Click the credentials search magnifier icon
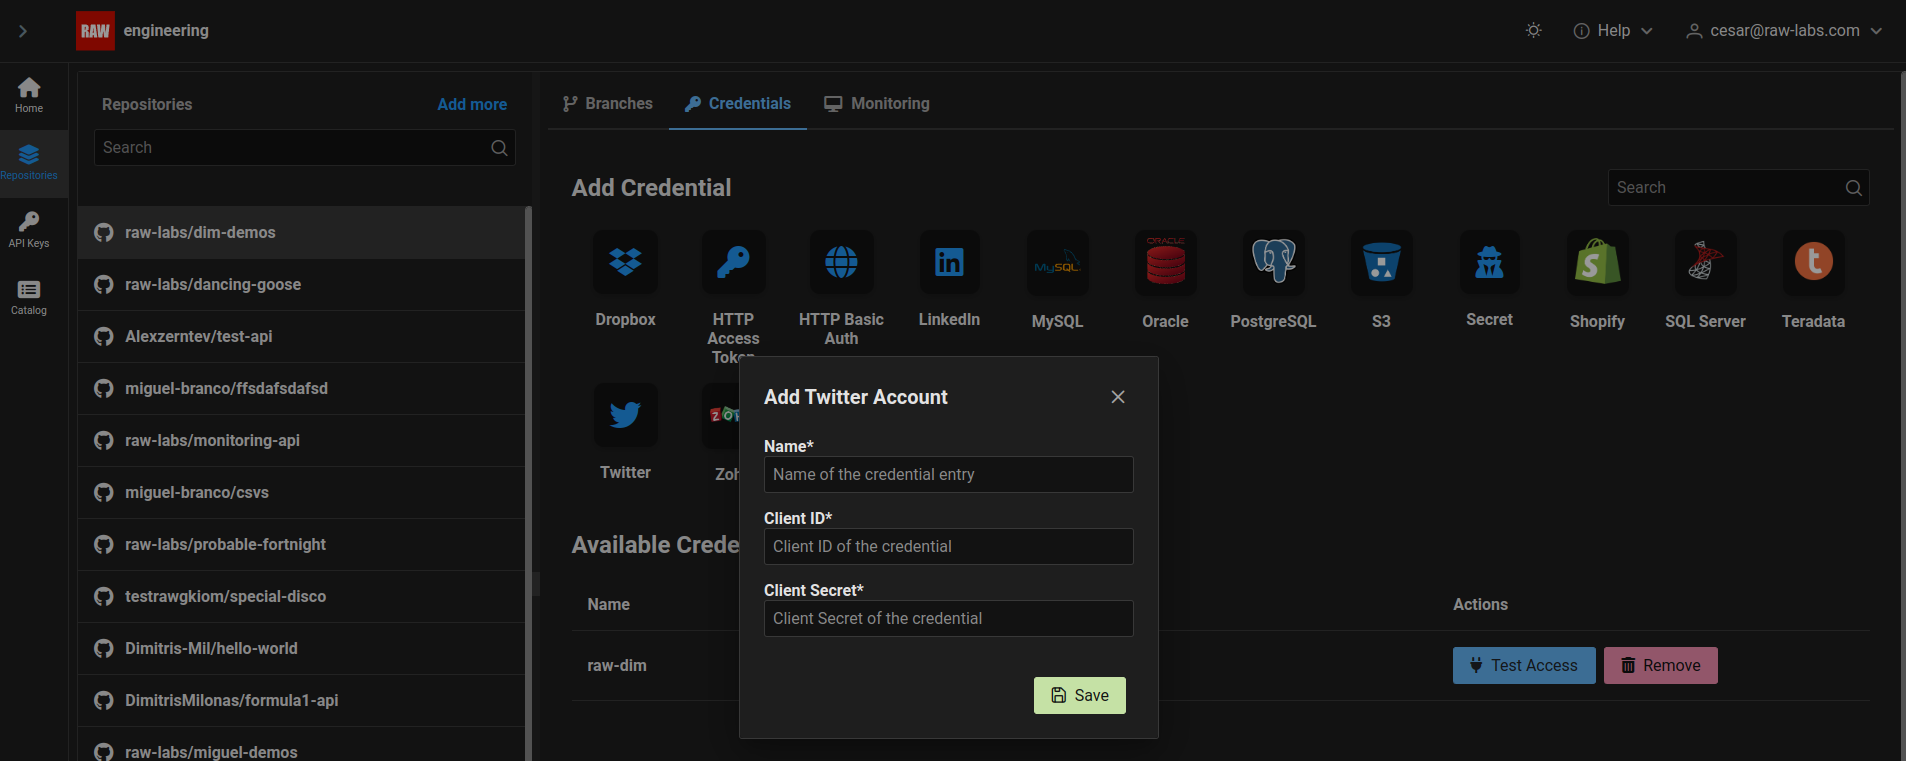 [1853, 188]
